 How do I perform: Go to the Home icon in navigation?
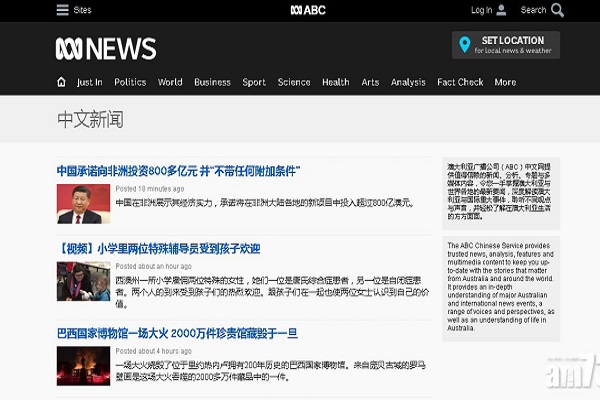click(61, 82)
